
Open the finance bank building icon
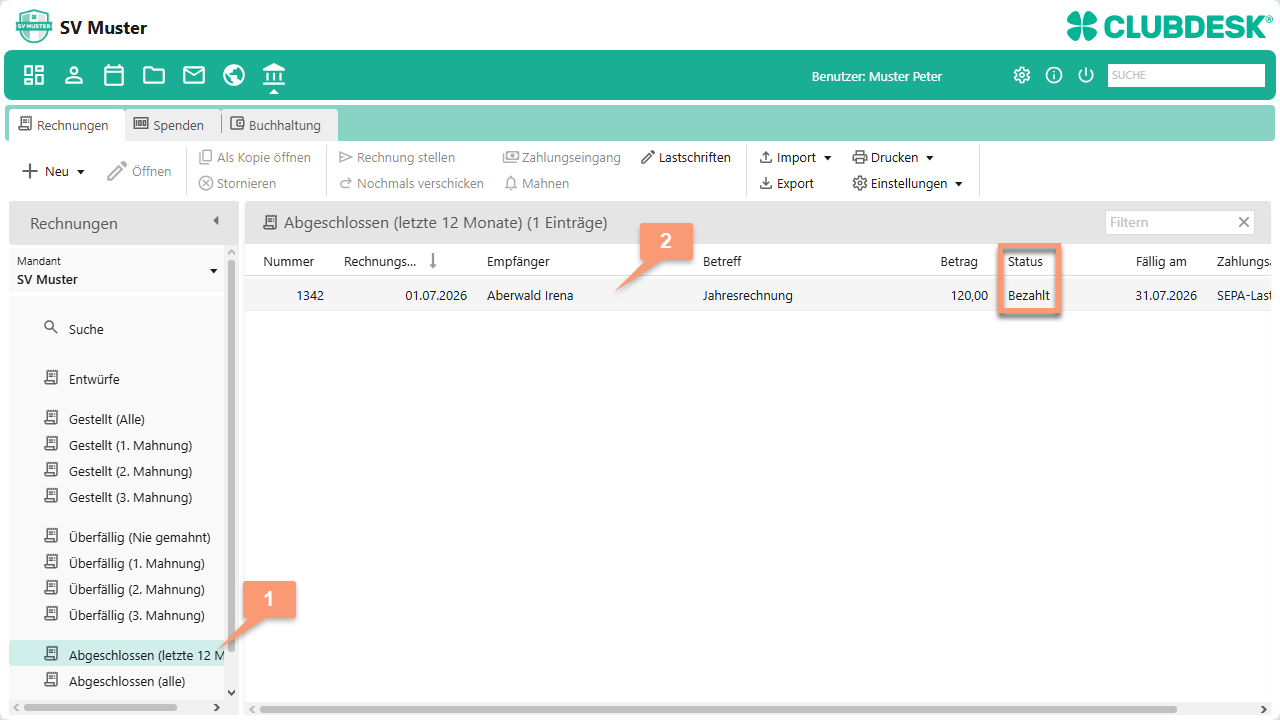click(274, 75)
